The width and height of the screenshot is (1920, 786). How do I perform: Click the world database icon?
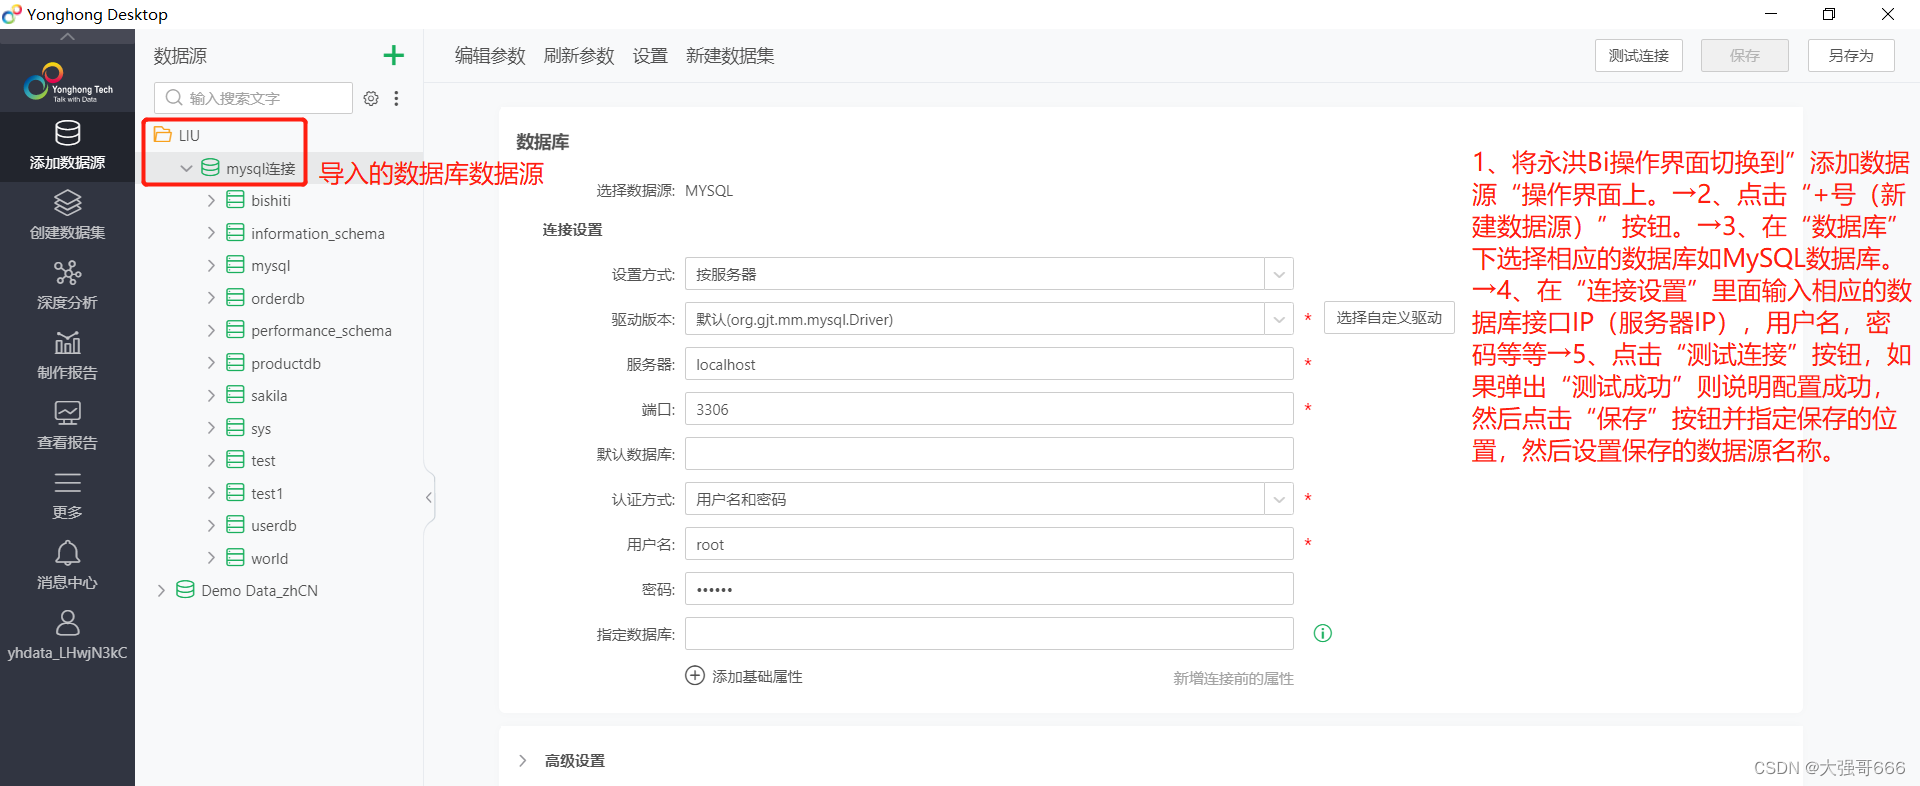235,557
